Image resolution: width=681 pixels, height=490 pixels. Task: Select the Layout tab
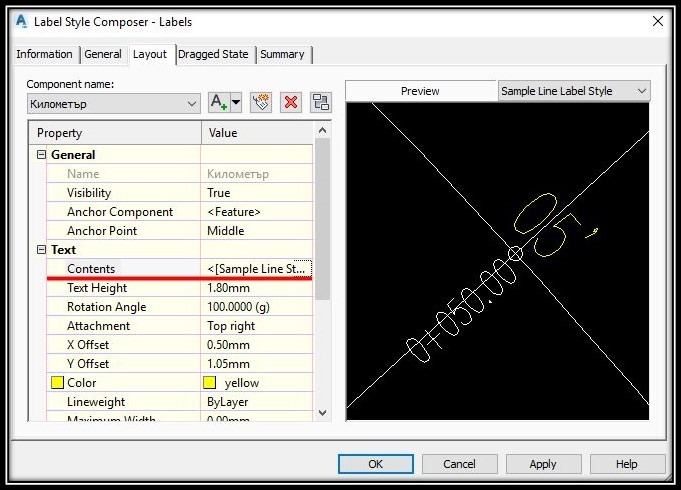(x=150, y=54)
